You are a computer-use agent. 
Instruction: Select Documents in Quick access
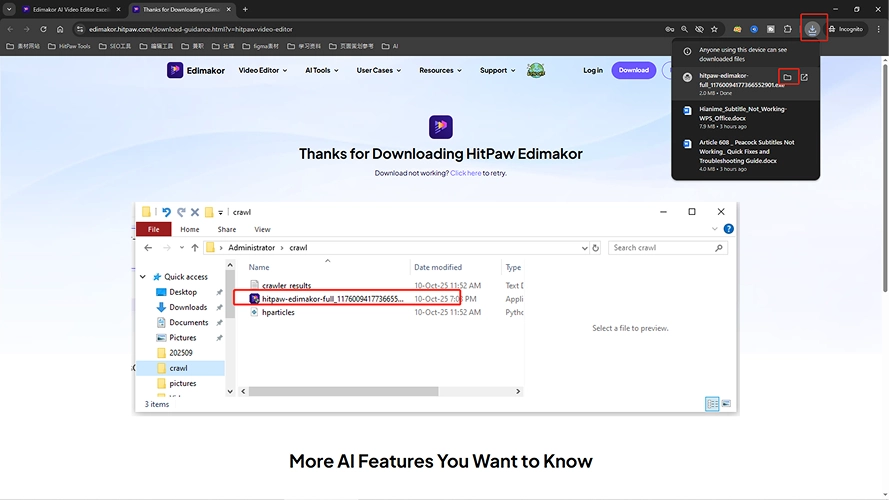[x=188, y=323]
